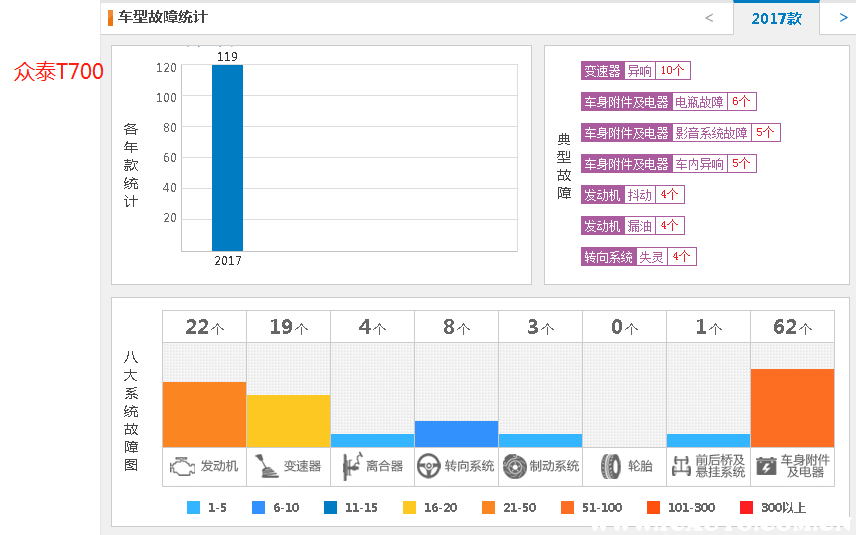Click the orange 车身附件及电器 fault bar
The image size is (856, 535).
pos(793,408)
